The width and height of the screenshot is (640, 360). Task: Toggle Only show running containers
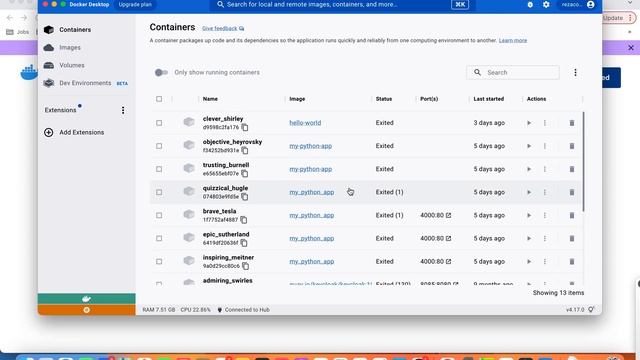[x=161, y=72]
